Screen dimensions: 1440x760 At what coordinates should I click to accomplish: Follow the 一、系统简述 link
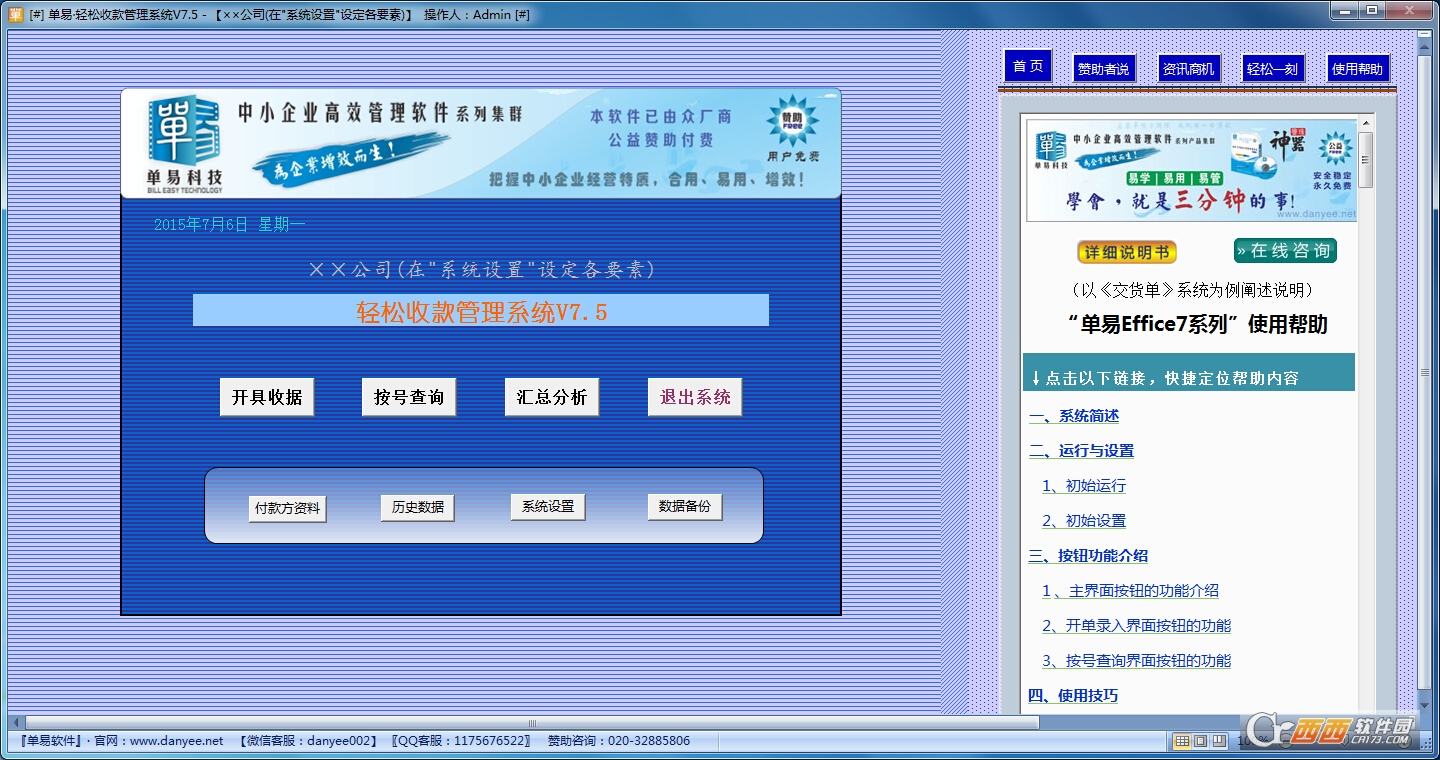(1074, 416)
